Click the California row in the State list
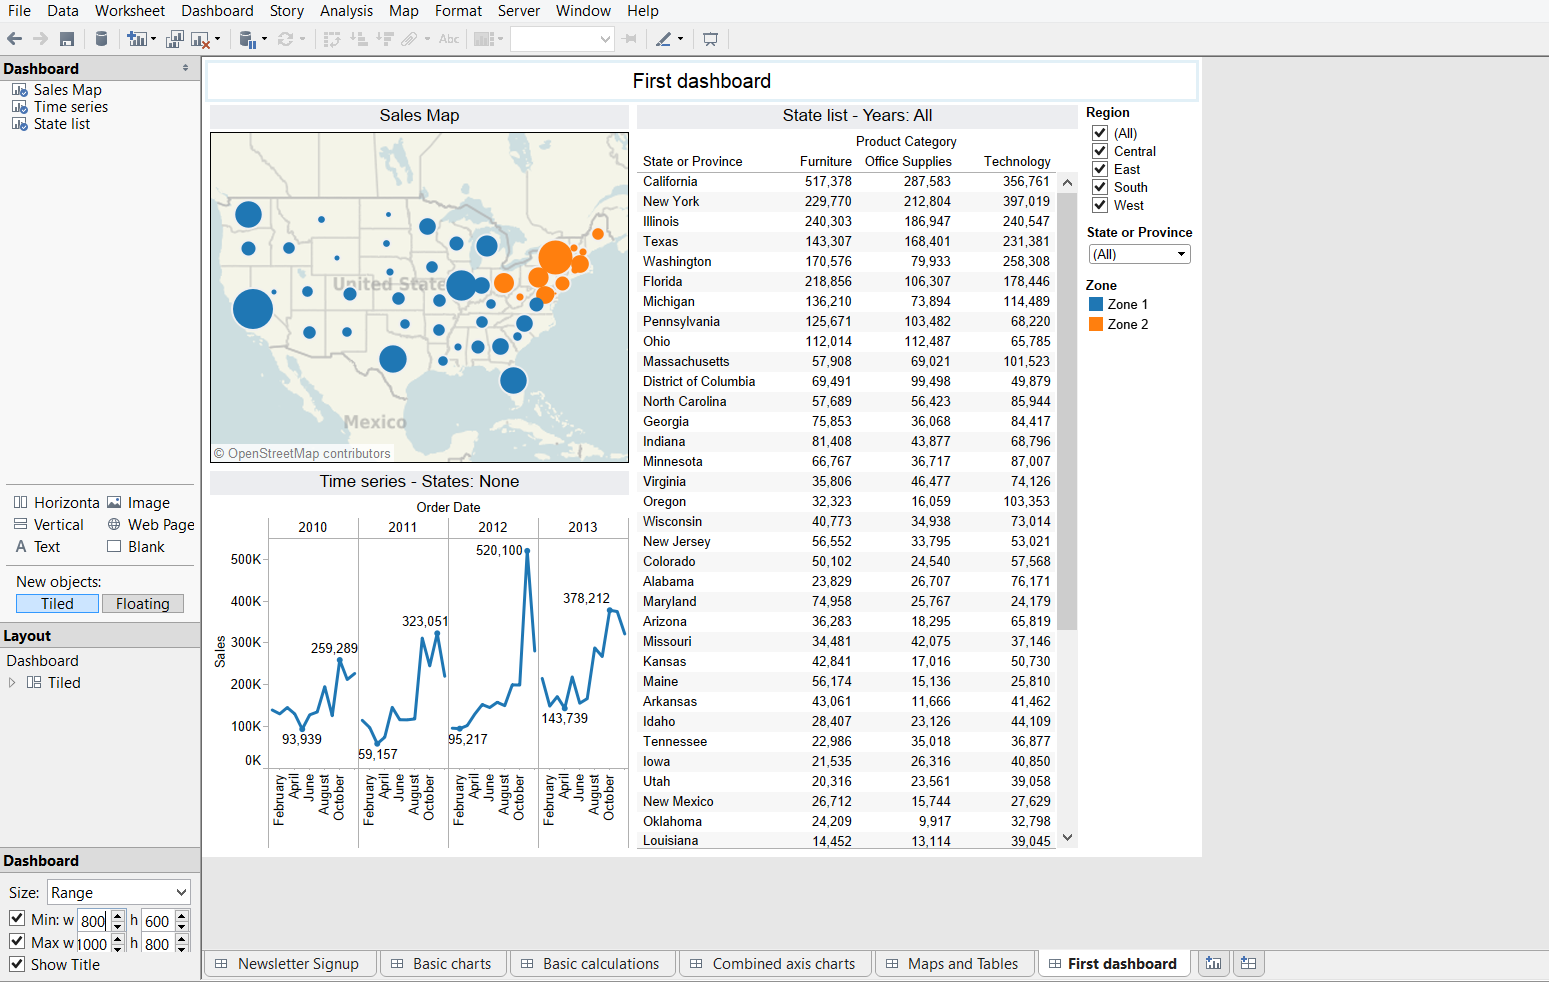This screenshot has width=1549, height=982. [x=846, y=181]
